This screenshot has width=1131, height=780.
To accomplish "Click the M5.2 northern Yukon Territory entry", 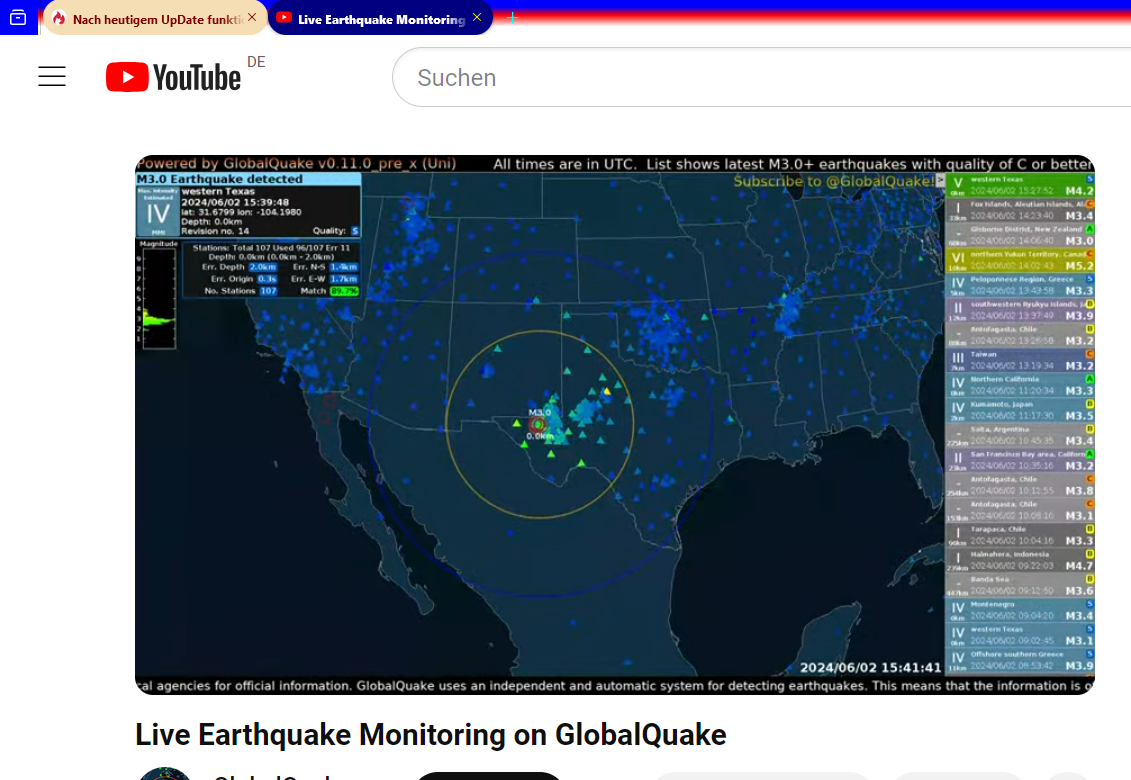I will (x=1020, y=260).
